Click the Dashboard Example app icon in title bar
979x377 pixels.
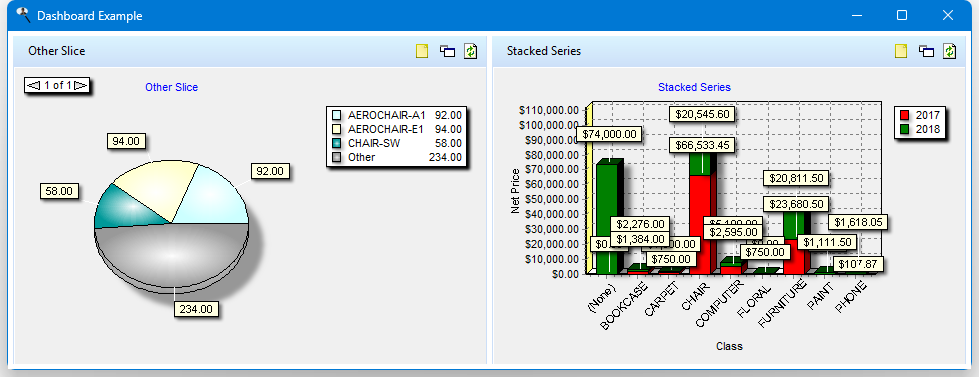click(x=23, y=15)
